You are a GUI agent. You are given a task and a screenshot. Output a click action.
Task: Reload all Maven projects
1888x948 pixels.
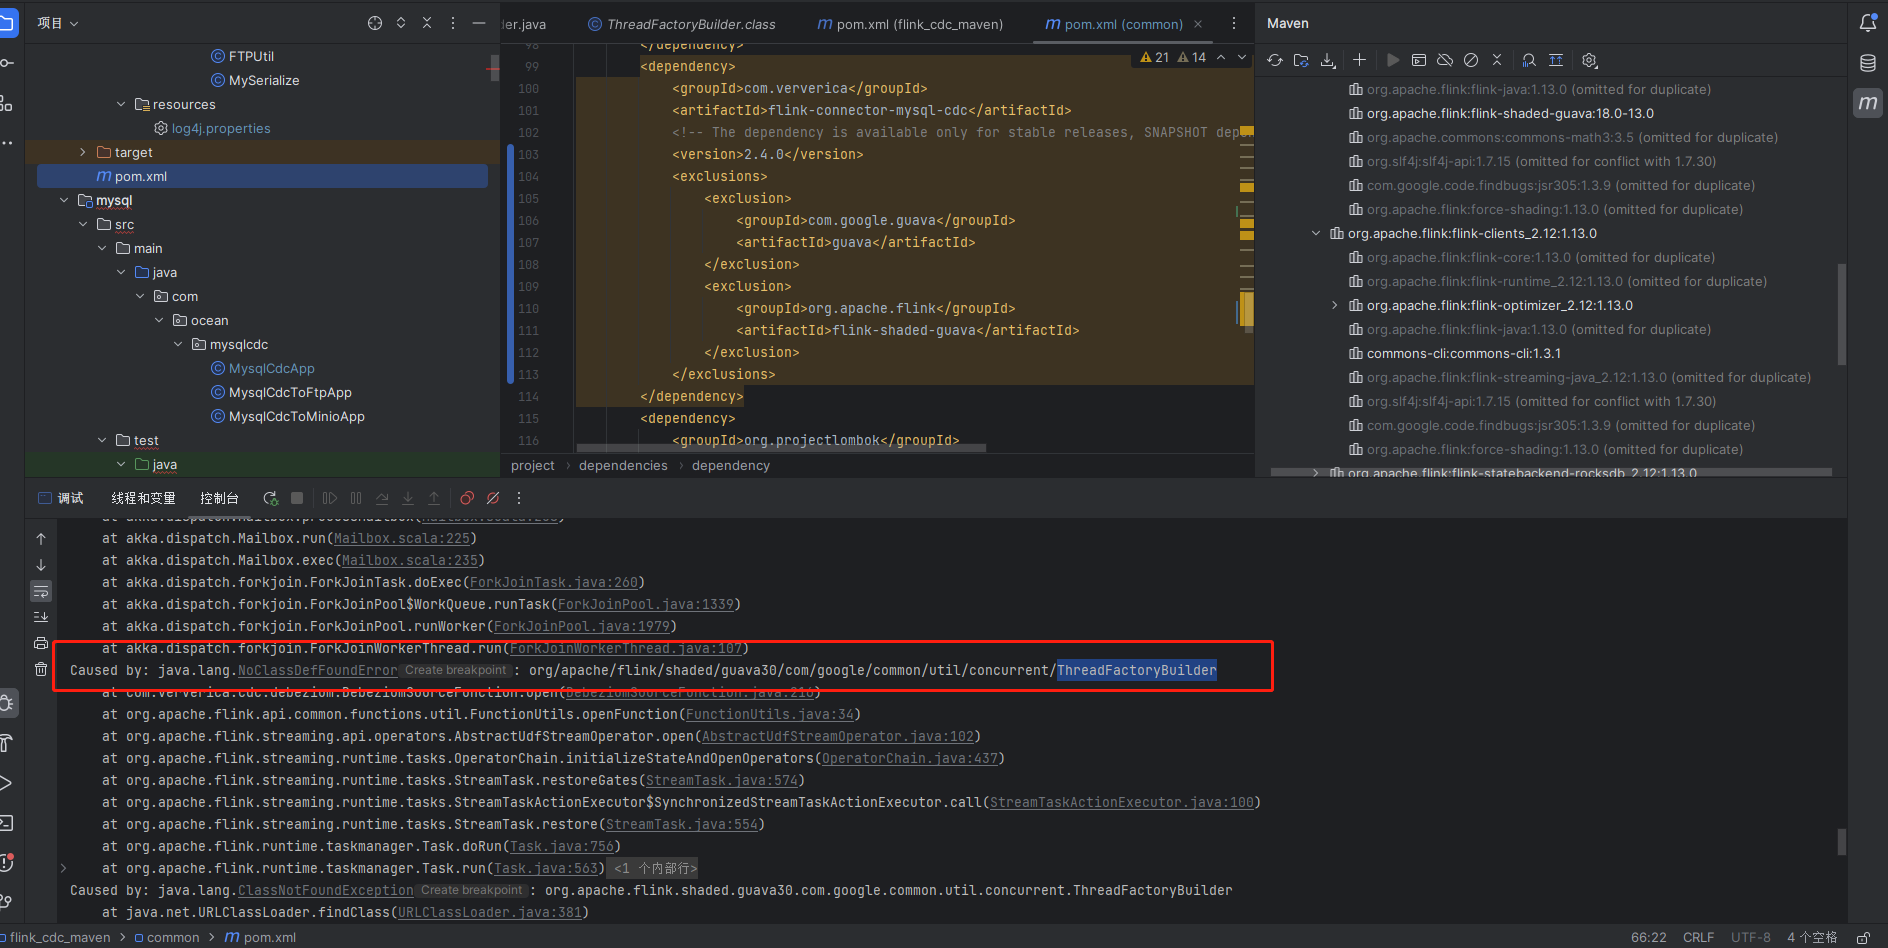(x=1275, y=60)
